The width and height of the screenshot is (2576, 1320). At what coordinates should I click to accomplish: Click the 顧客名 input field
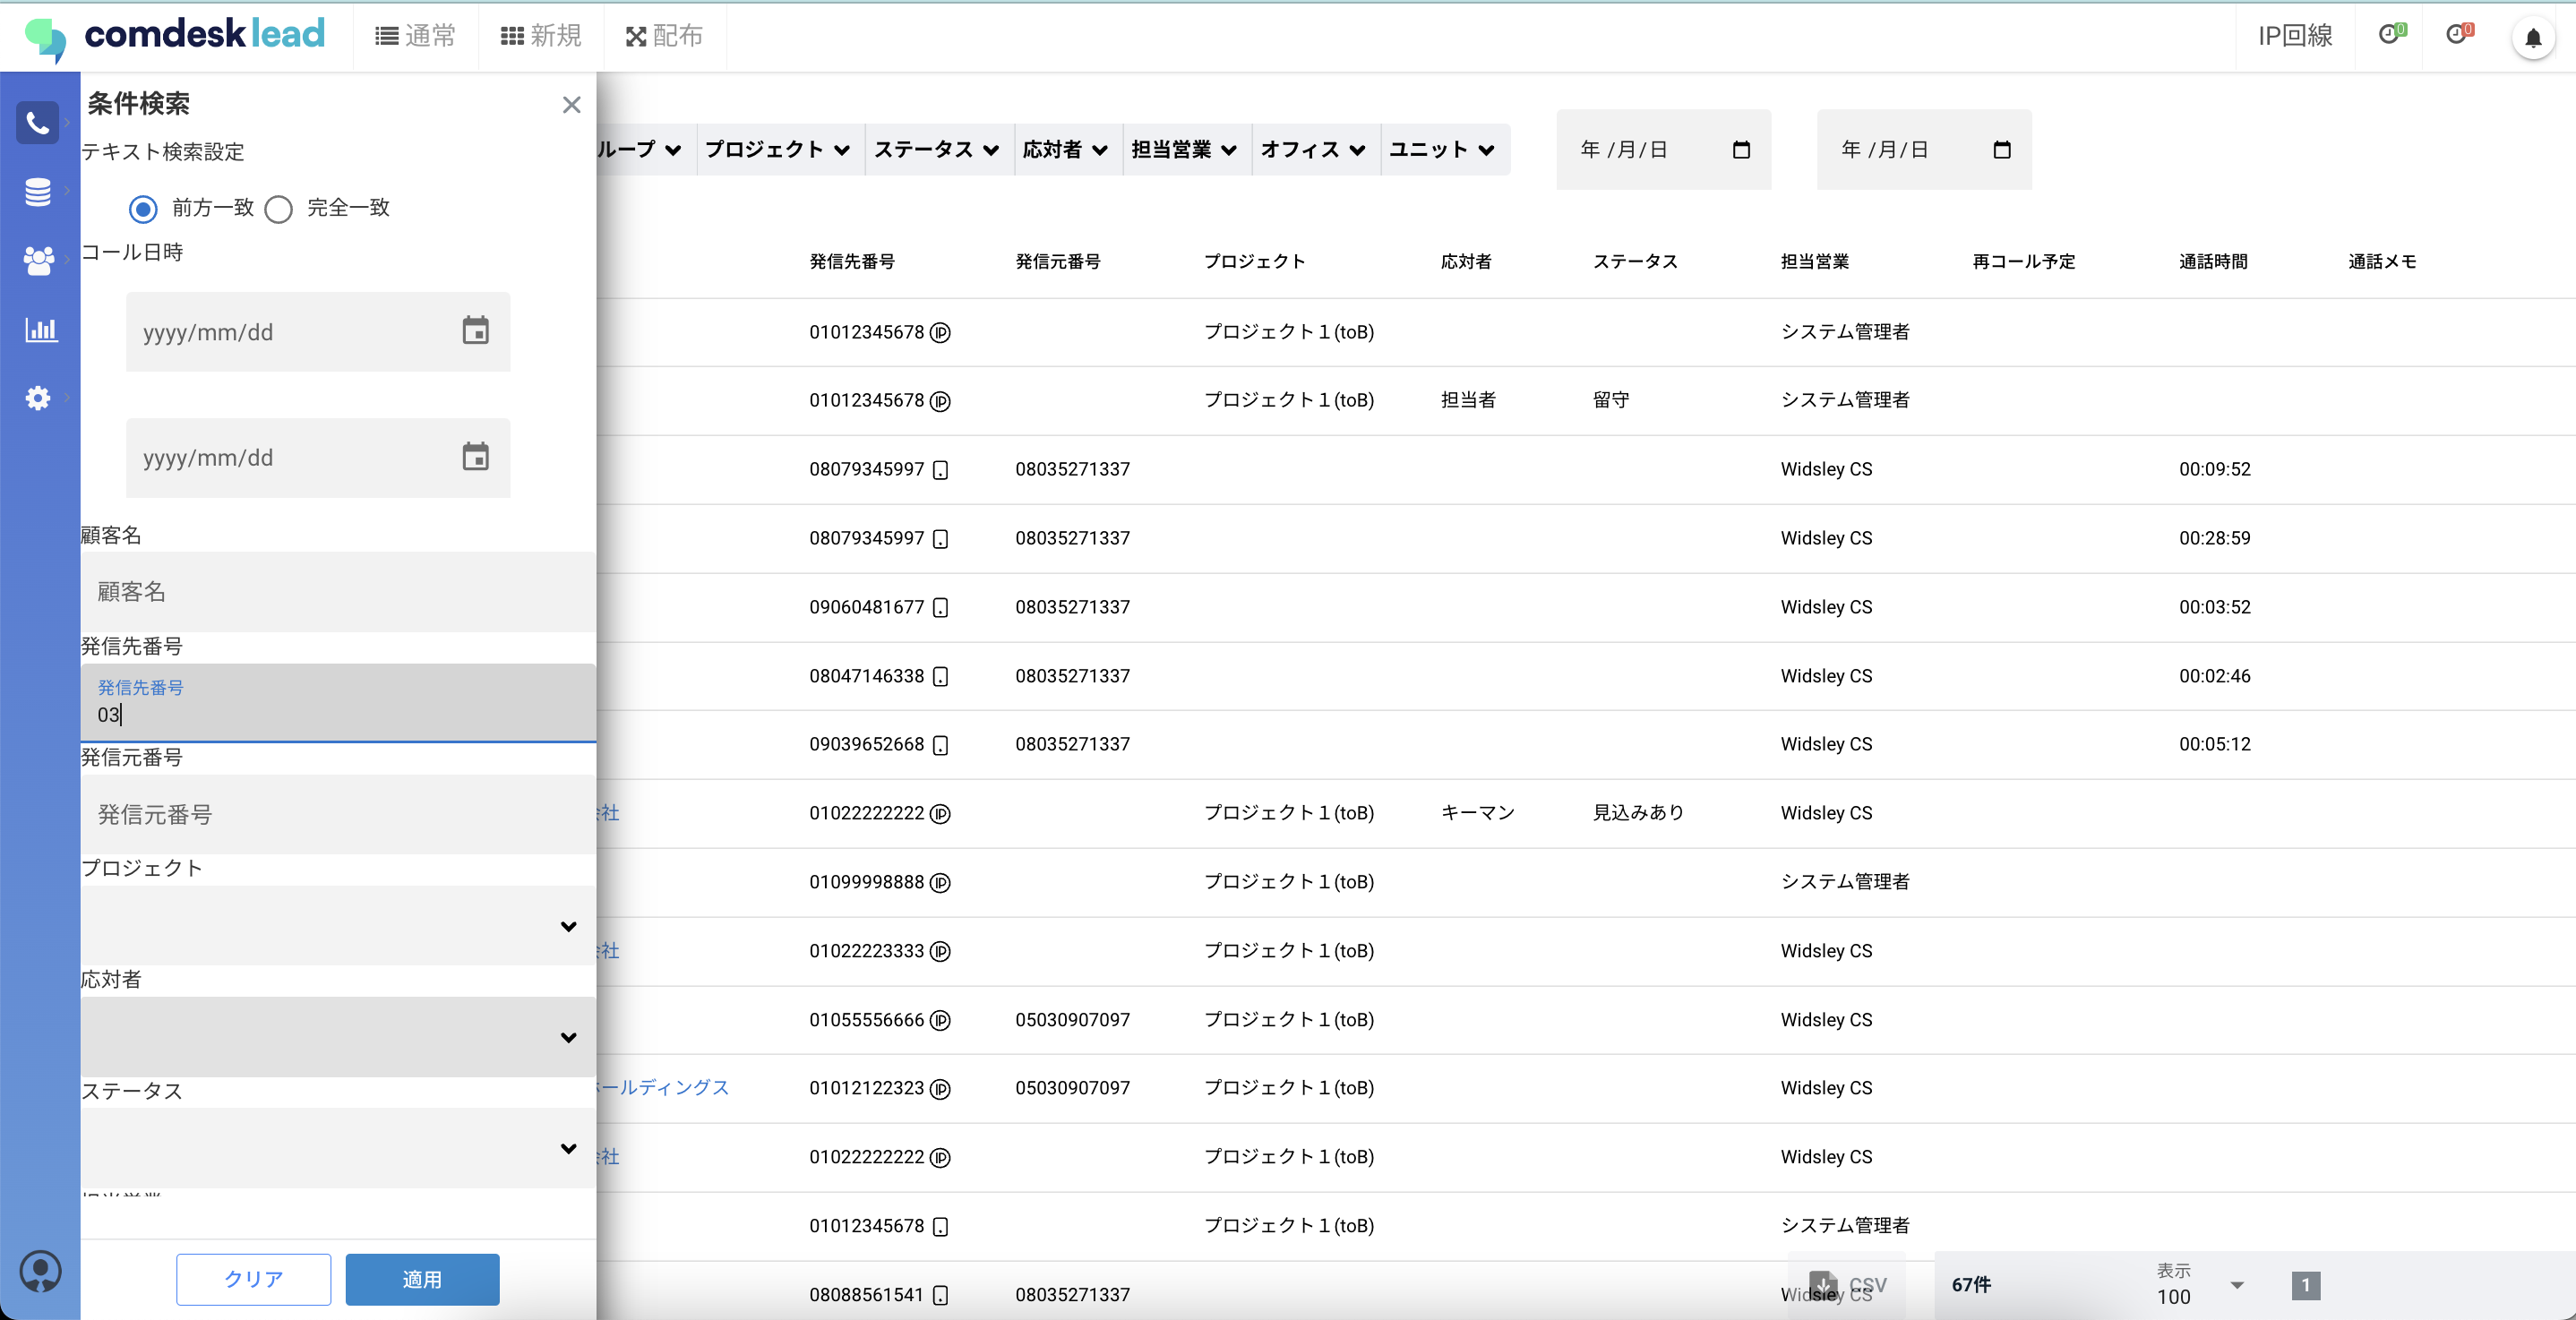point(338,592)
